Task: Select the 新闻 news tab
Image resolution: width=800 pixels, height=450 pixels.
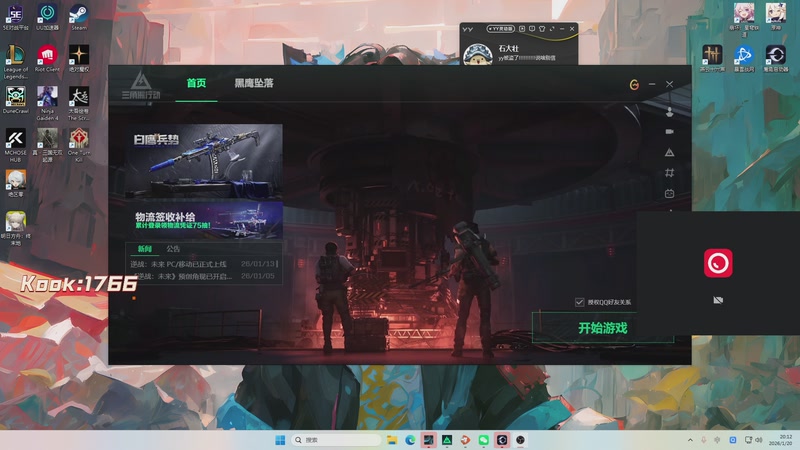Action: [144, 248]
